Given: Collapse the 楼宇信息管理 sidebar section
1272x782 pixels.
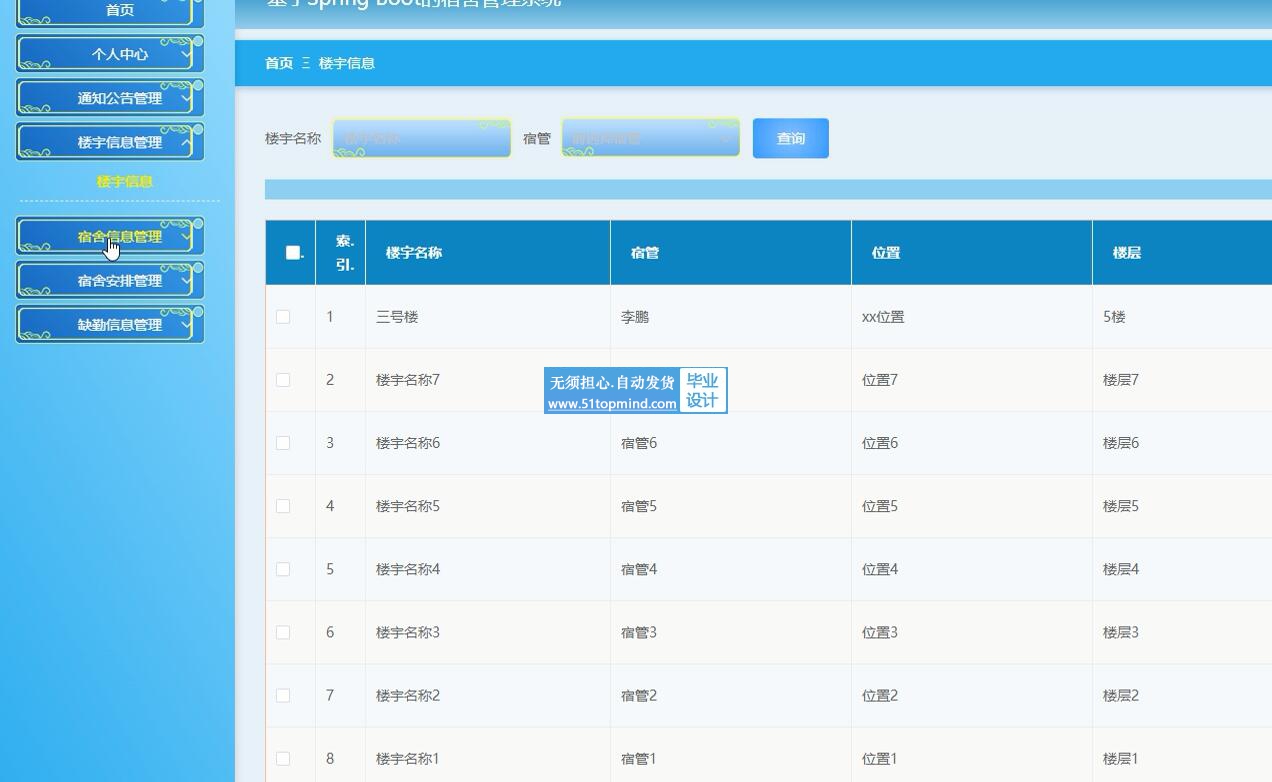Looking at the screenshot, I should 186,142.
